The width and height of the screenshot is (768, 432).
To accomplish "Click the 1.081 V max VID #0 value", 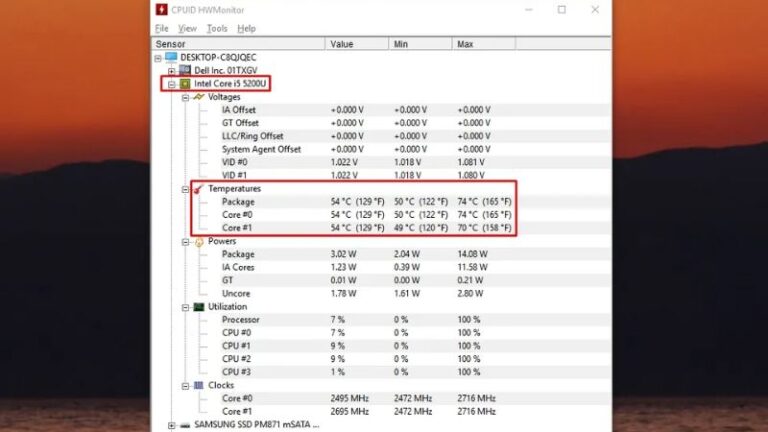I will 471,162.
